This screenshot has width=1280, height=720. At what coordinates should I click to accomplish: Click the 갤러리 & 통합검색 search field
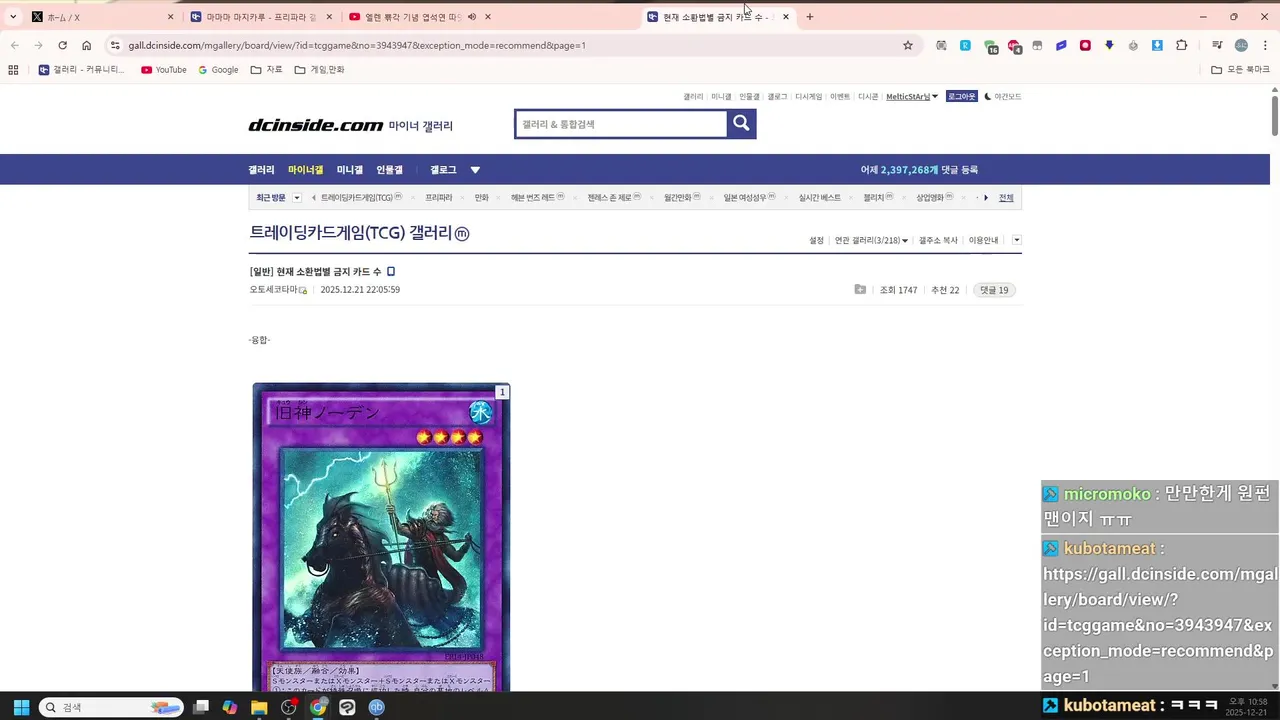click(x=621, y=124)
